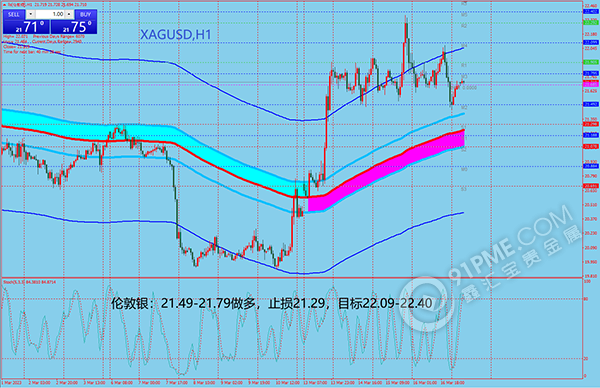Click the Stoch(5,3,3) indicator label

29,282
